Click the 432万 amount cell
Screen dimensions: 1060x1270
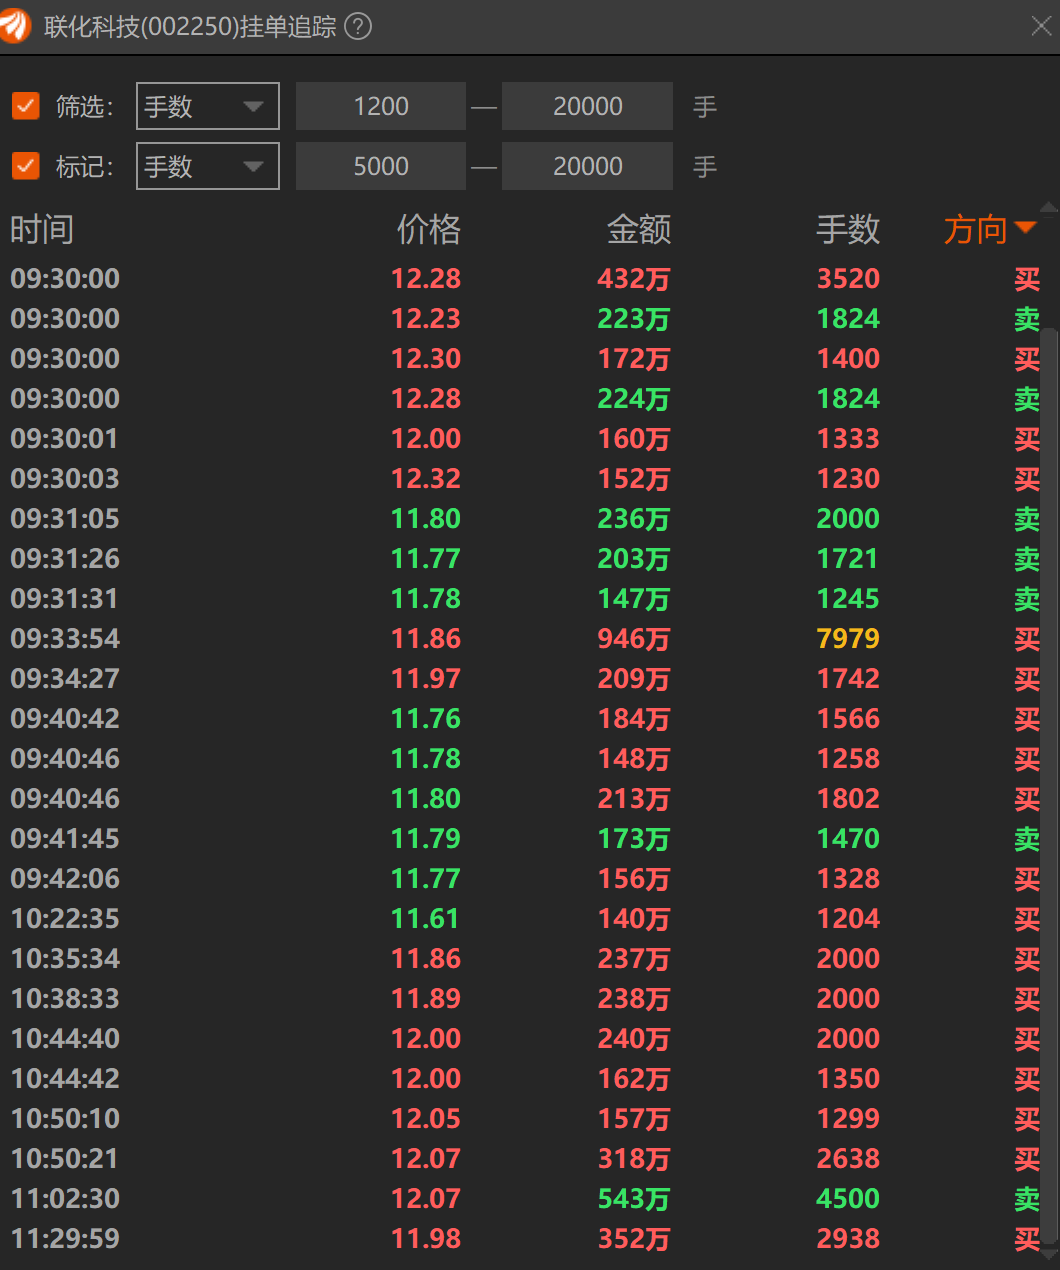coord(634,278)
